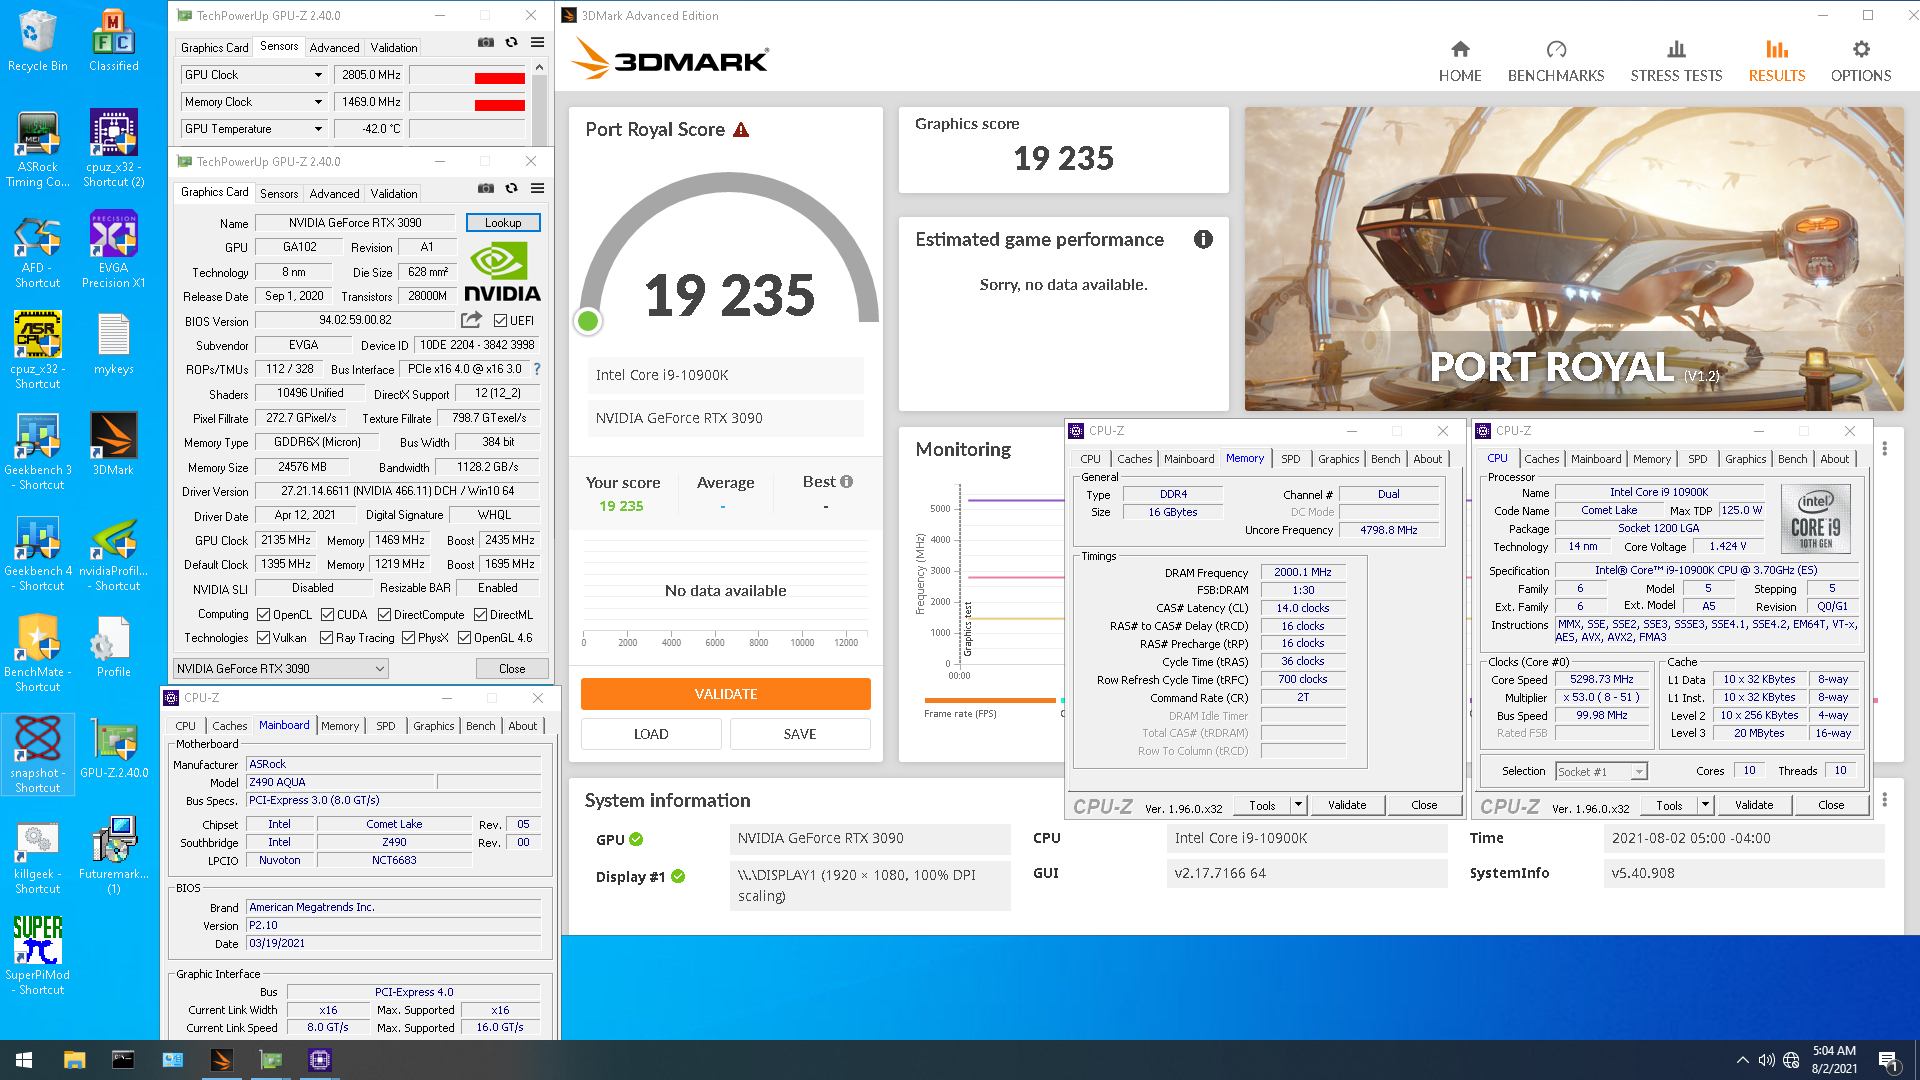This screenshot has height=1080, width=1920.
Task: Open the snapshot shortcut on desktop
Action: tap(37, 755)
